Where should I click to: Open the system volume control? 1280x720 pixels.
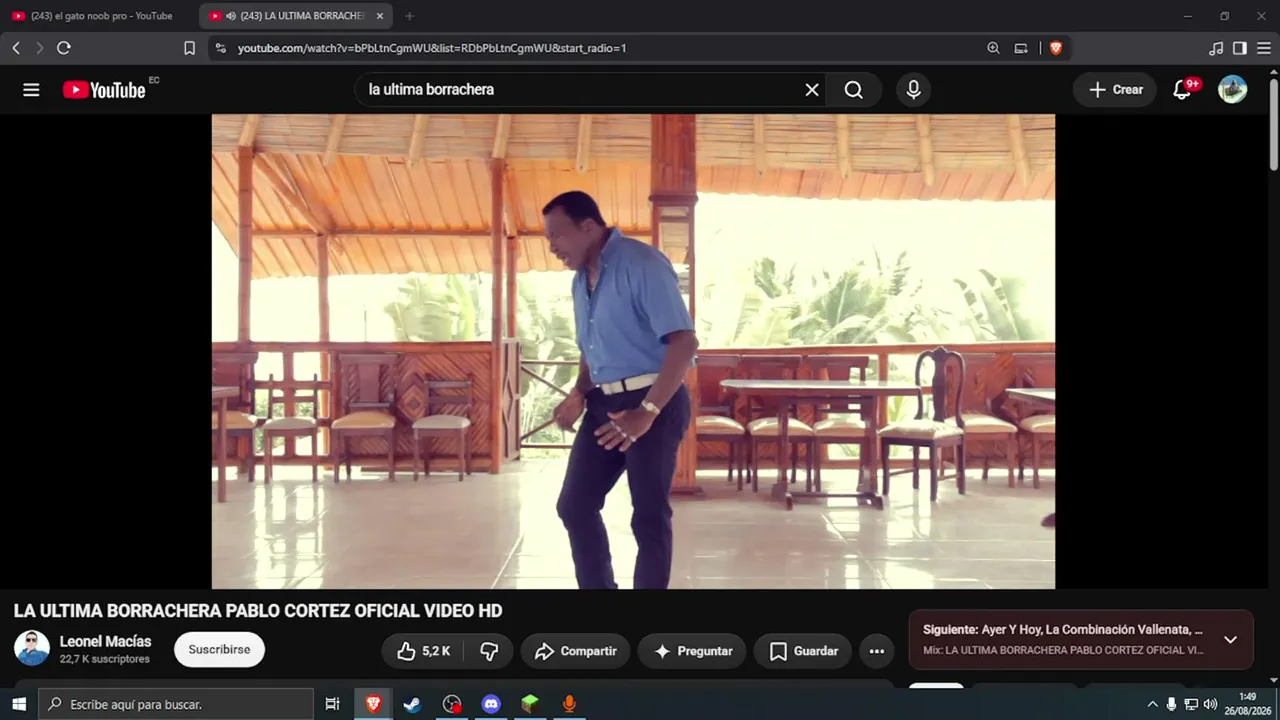[x=1210, y=704]
